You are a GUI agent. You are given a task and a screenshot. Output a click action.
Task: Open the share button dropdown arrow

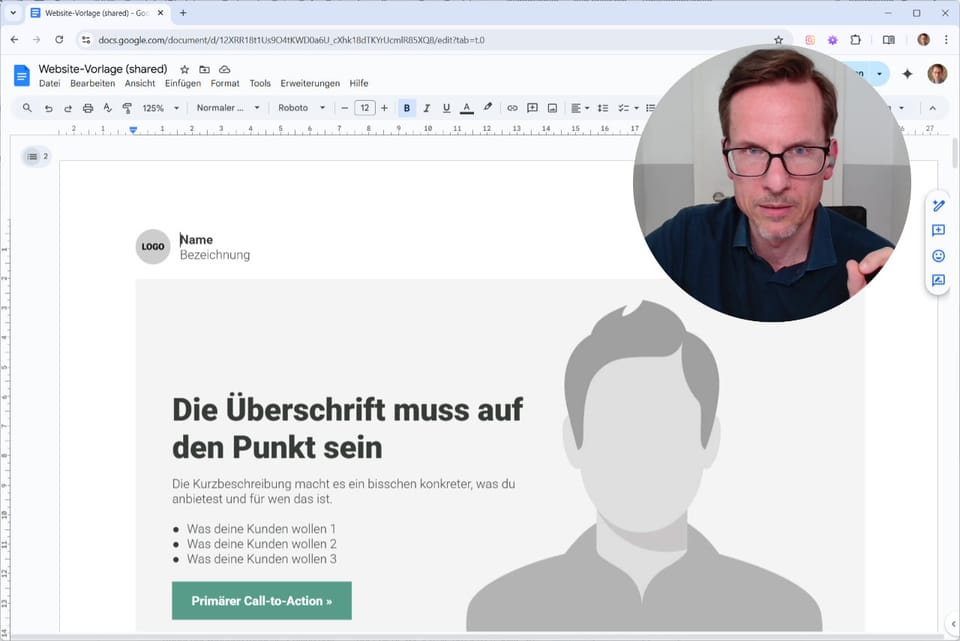880,74
